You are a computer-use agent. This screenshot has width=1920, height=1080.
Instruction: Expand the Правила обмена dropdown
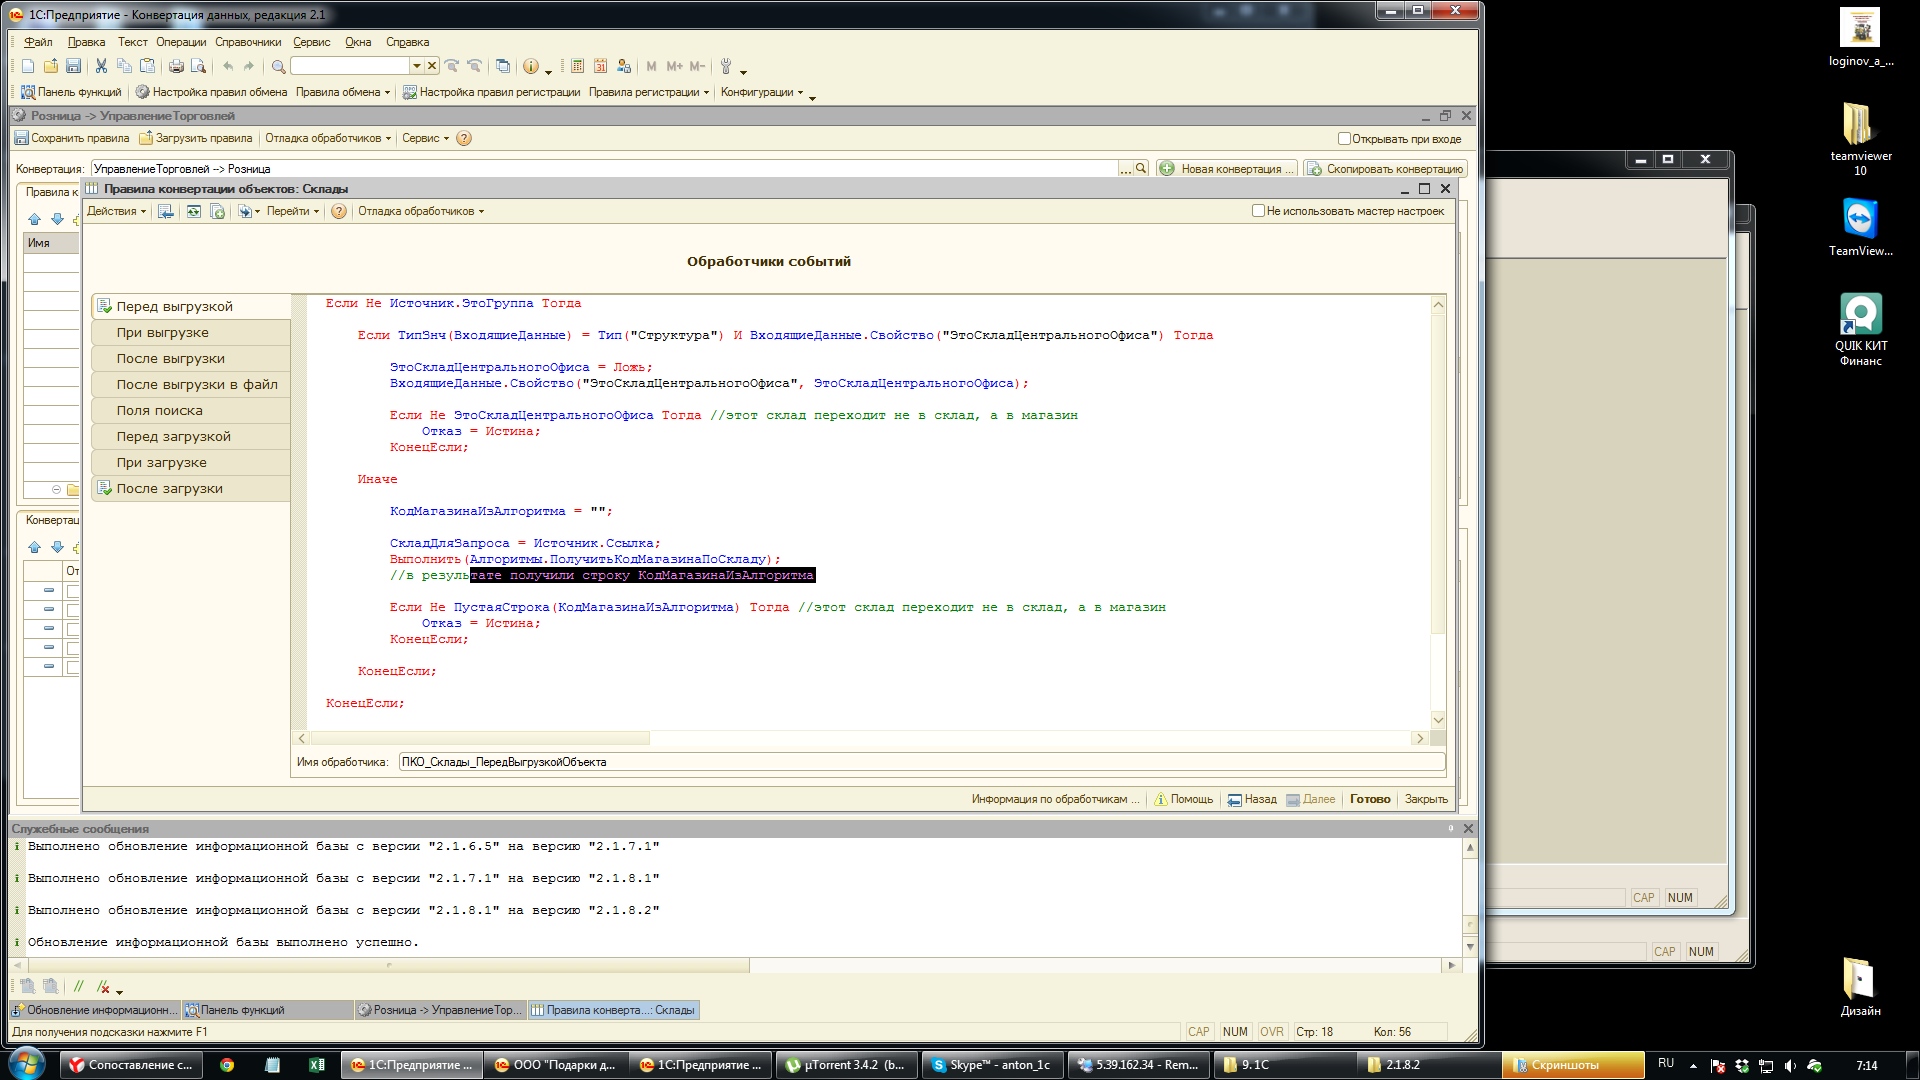point(343,92)
